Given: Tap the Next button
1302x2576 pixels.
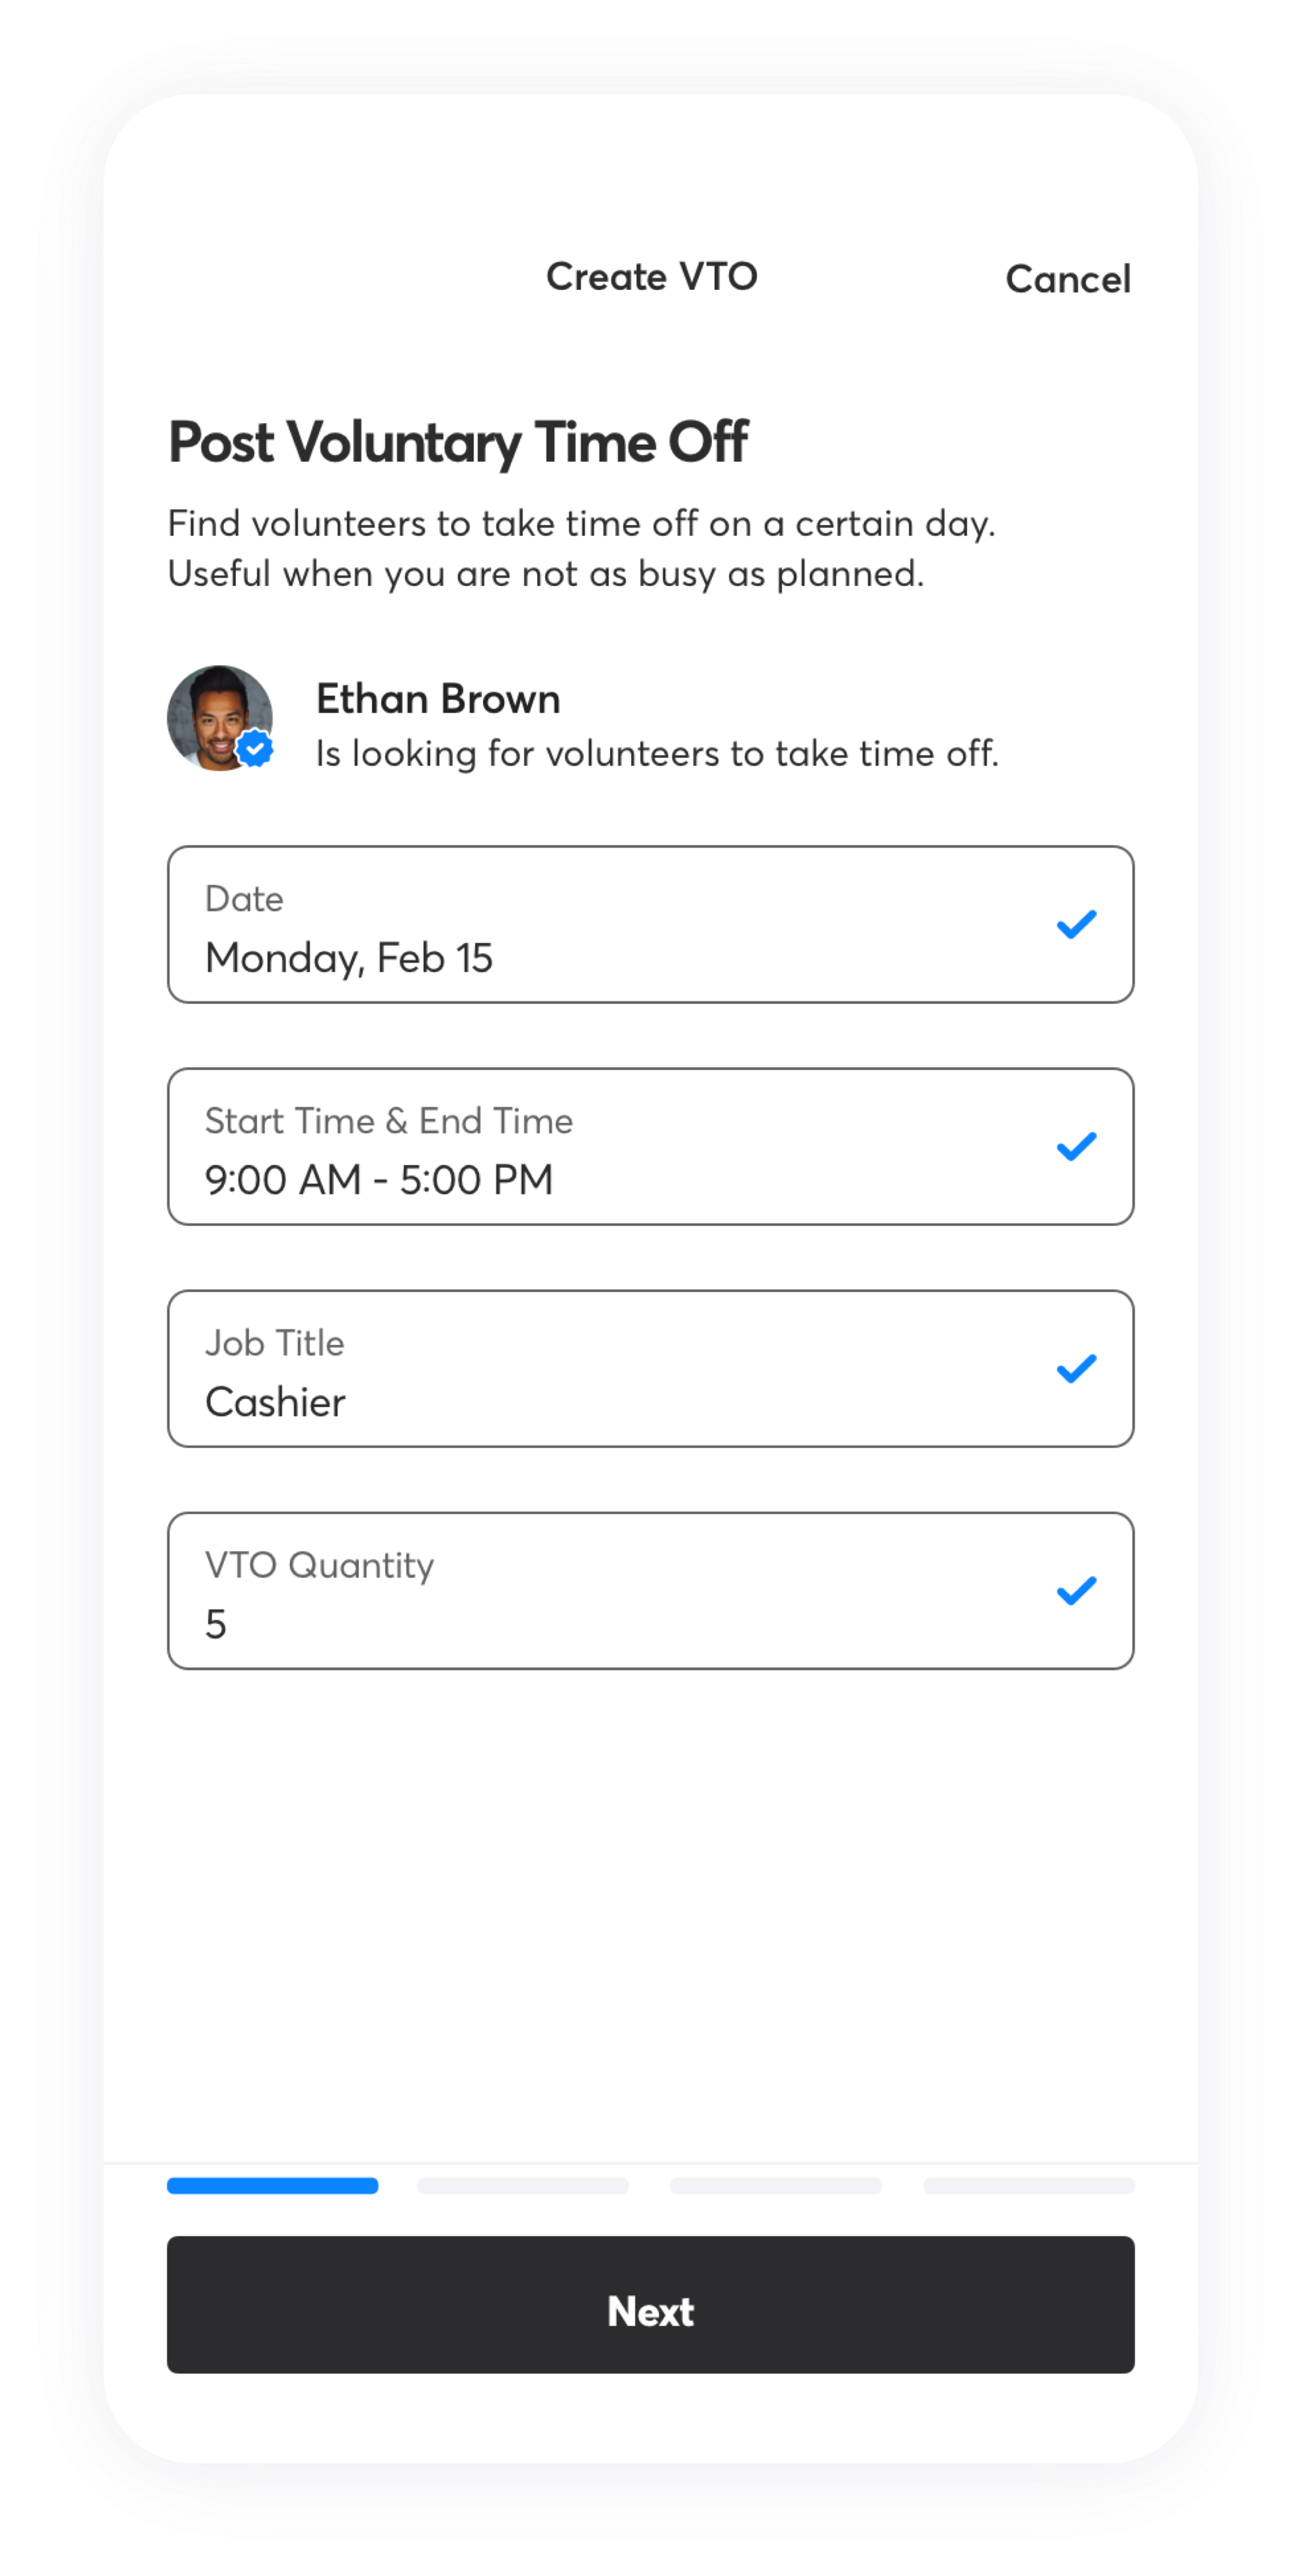Looking at the screenshot, I should [651, 2304].
